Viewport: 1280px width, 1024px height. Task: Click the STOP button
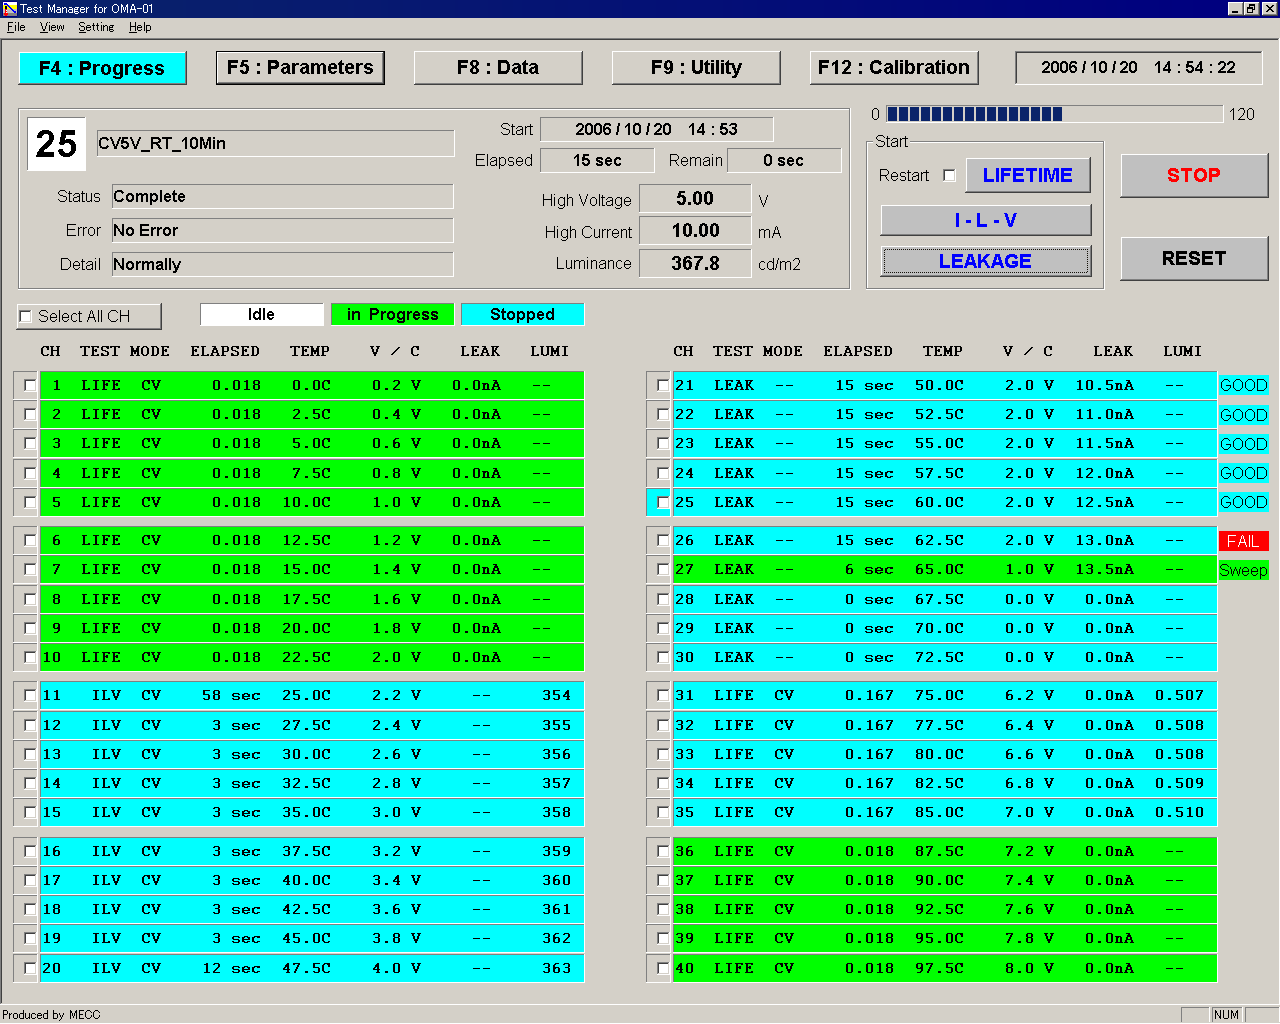(1194, 175)
